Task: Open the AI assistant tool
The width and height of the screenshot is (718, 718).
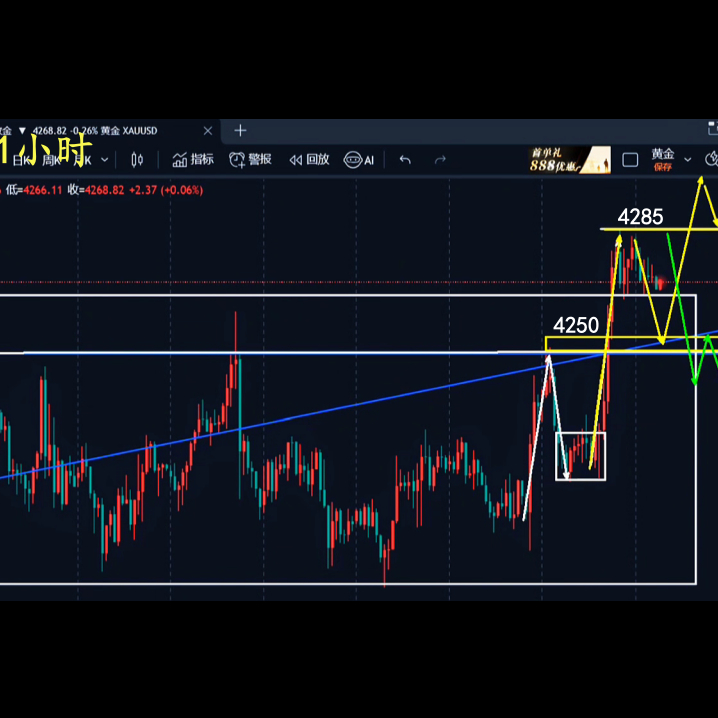Action: (359, 160)
